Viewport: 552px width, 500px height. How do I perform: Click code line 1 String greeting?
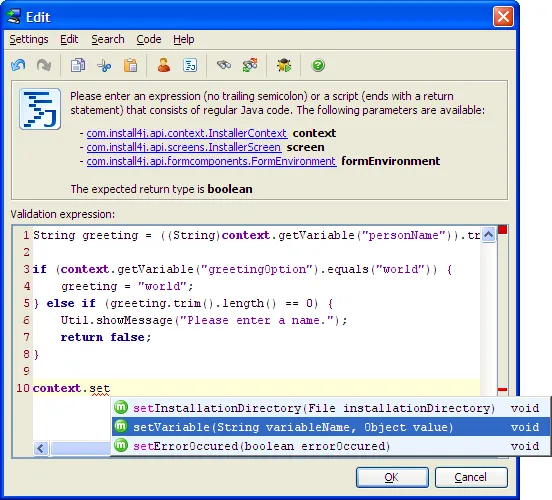click(256, 235)
